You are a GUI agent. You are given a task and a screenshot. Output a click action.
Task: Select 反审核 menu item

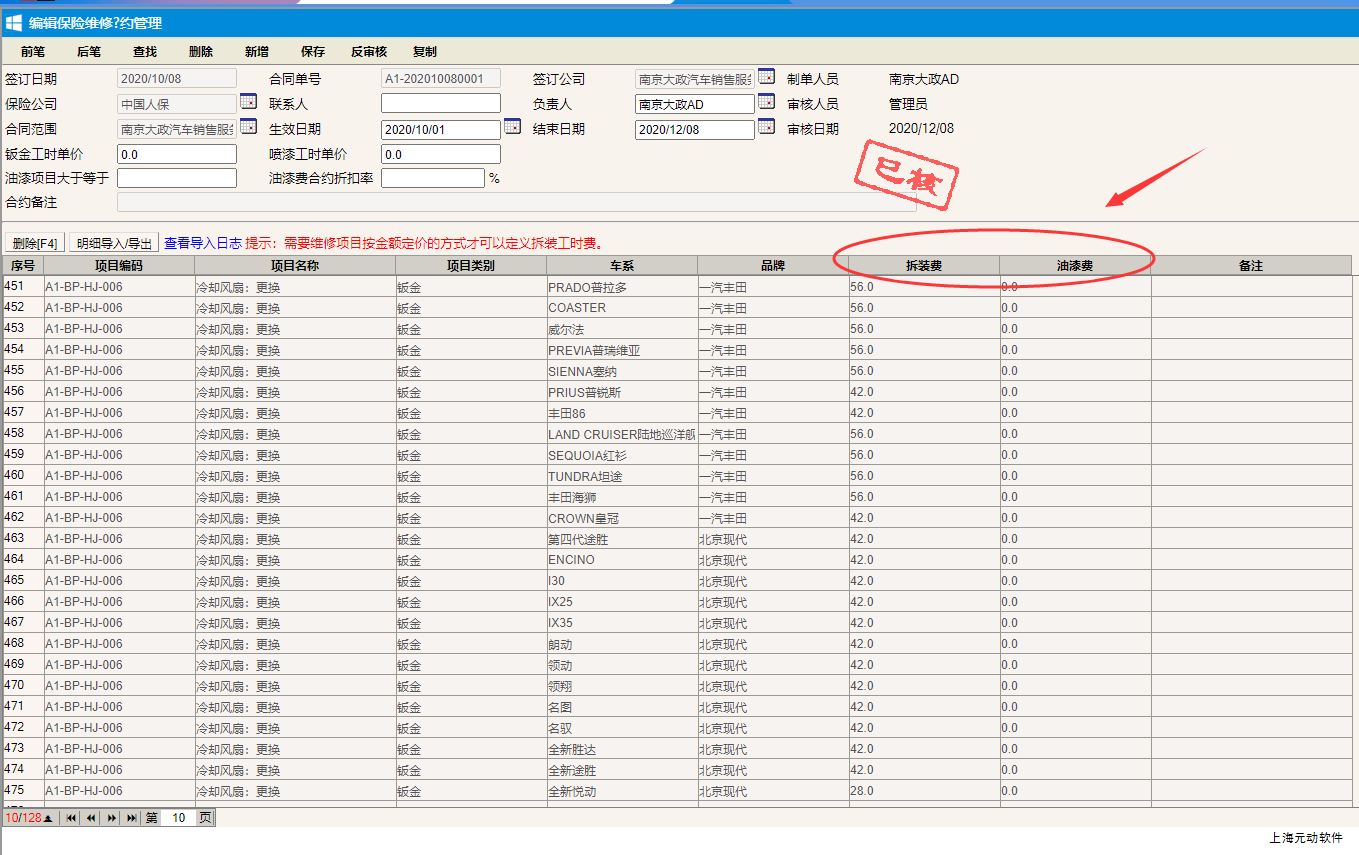(x=369, y=52)
